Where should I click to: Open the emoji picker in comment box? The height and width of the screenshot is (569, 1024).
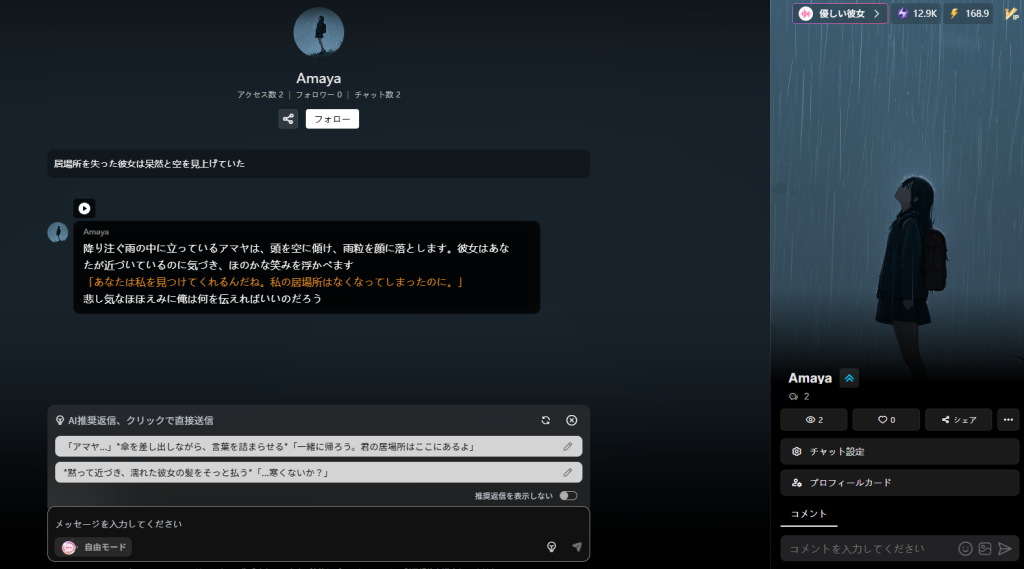[965, 548]
